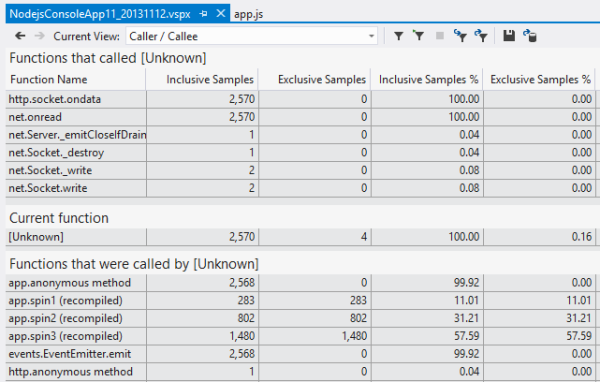Click the funnel icon left of save
Screen dimensions: 600x382
click(481, 36)
